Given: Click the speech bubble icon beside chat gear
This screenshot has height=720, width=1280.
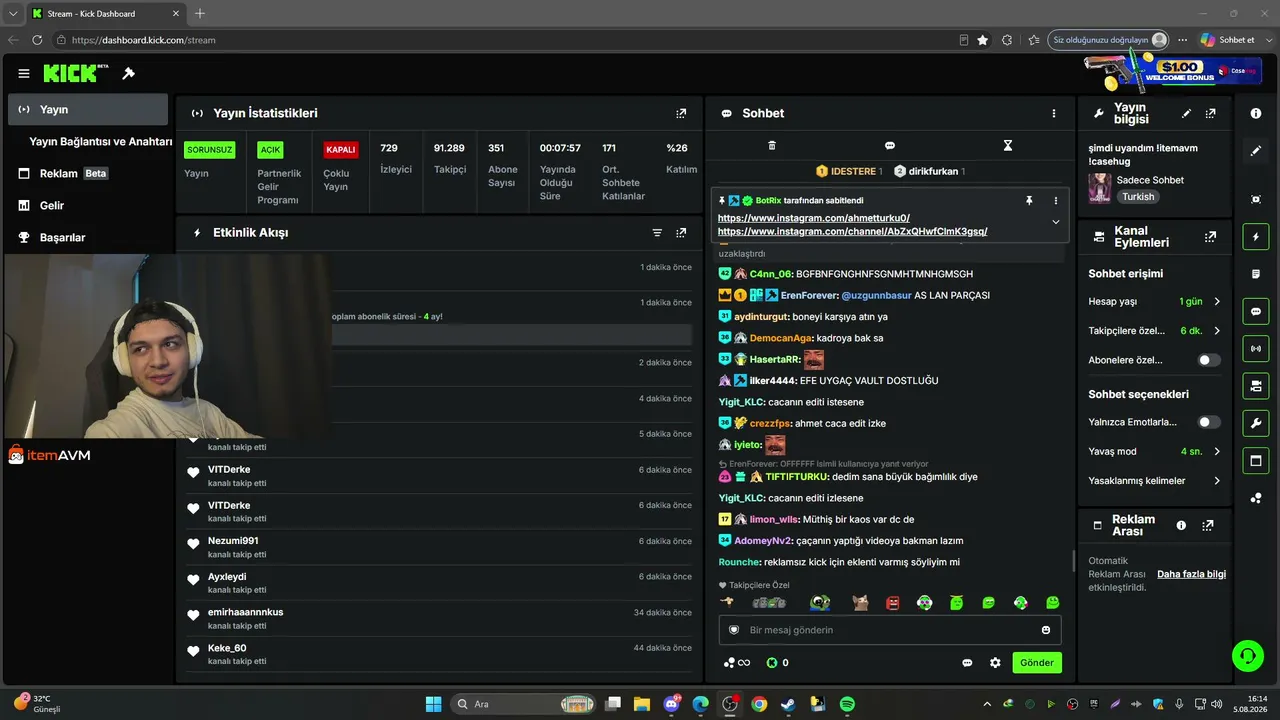Looking at the screenshot, I should [x=967, y=663].
